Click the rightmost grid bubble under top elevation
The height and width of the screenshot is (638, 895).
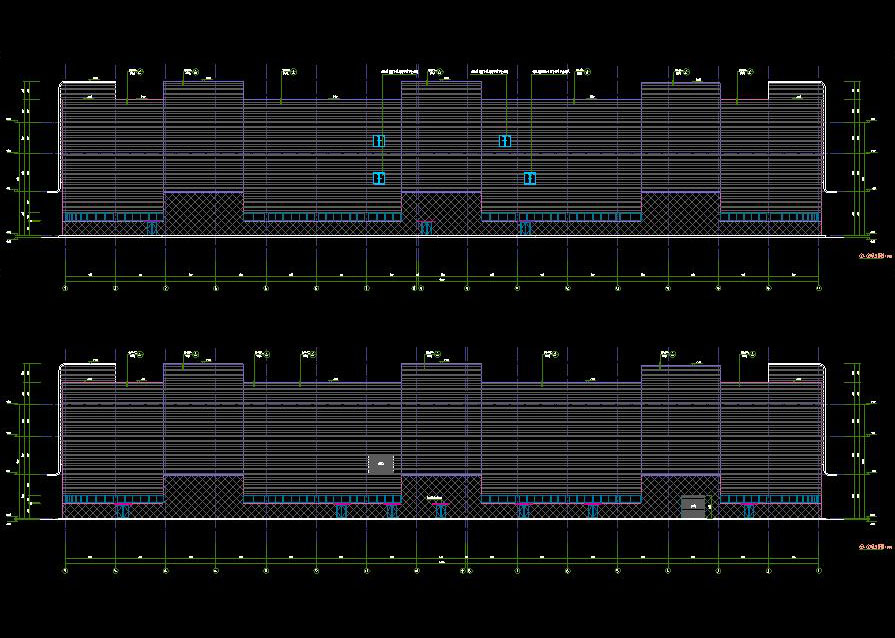pos(819,289)
